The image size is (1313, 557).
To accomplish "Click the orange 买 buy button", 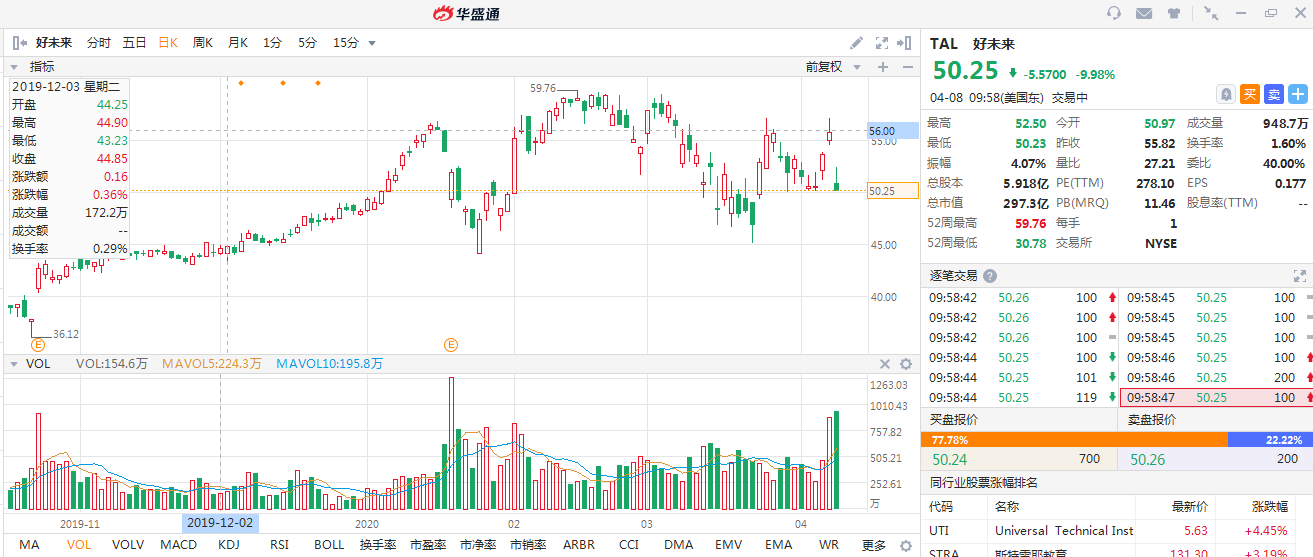I will tap(1250, 94).
